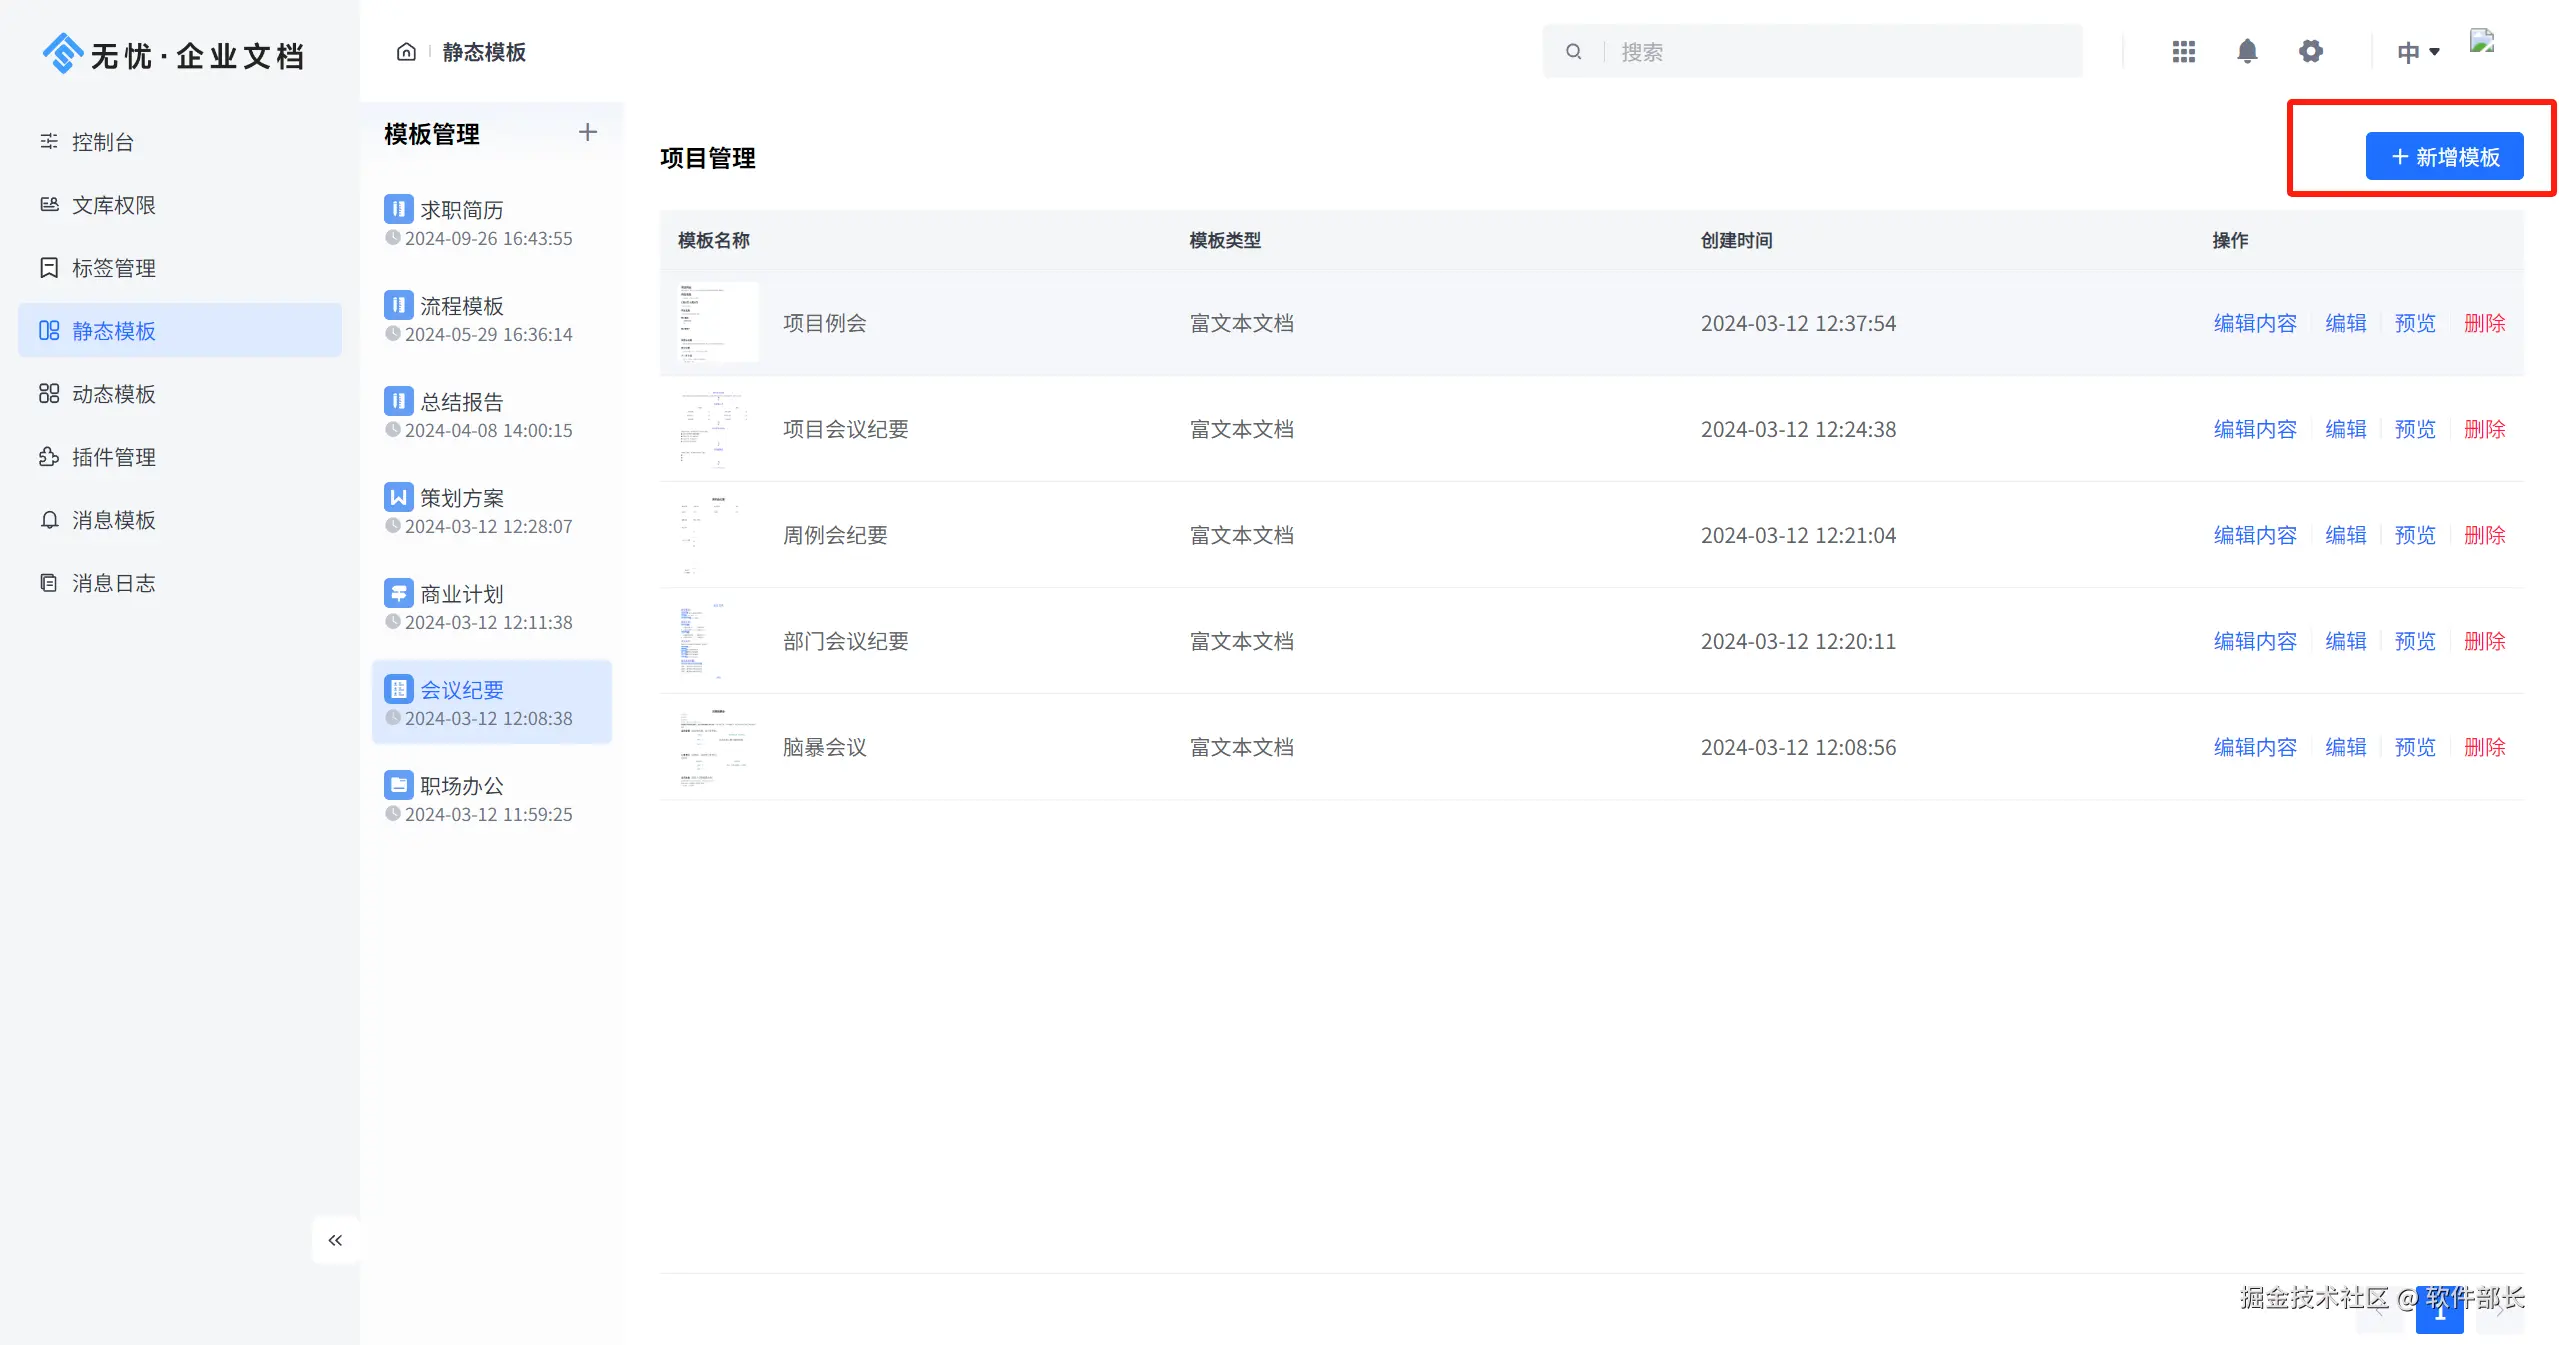This screenshot has width=2559, height=1345.
Task: Open the apps grid icon
Action: click(x=2184, y=52)
